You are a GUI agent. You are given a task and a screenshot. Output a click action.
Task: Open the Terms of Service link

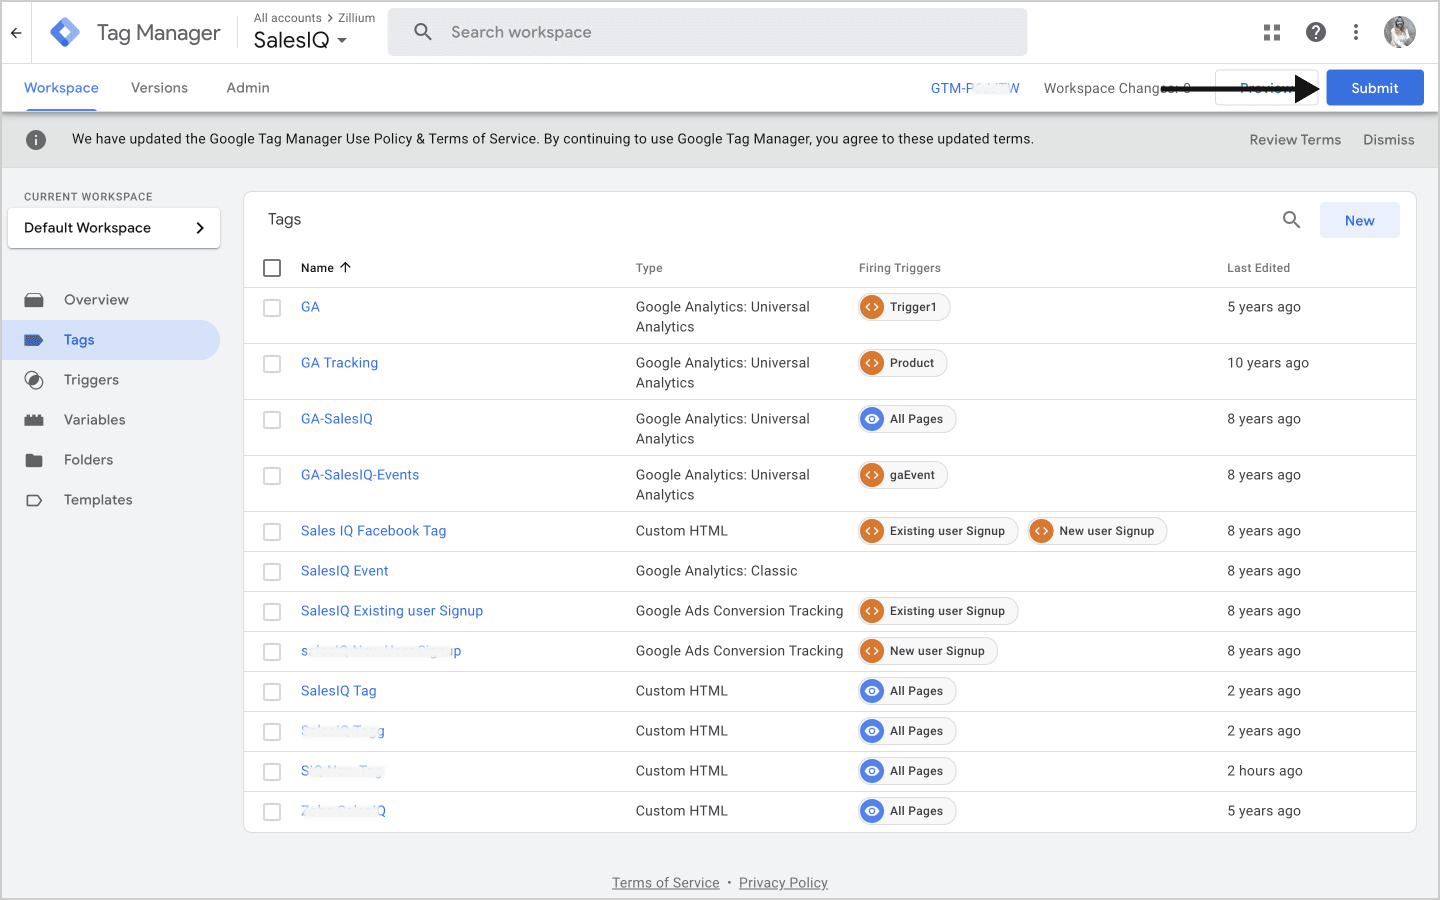pyautogui.click(x=666, y=883)
